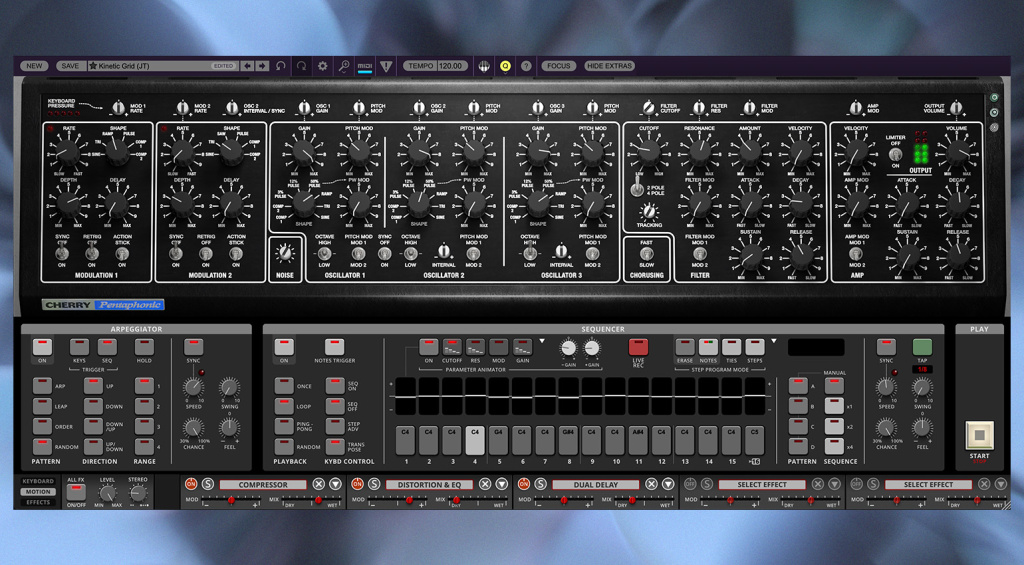Screen dimensions: 1024x565
Task: Open the MIDI mapping panel
Action: coord(365,66)
